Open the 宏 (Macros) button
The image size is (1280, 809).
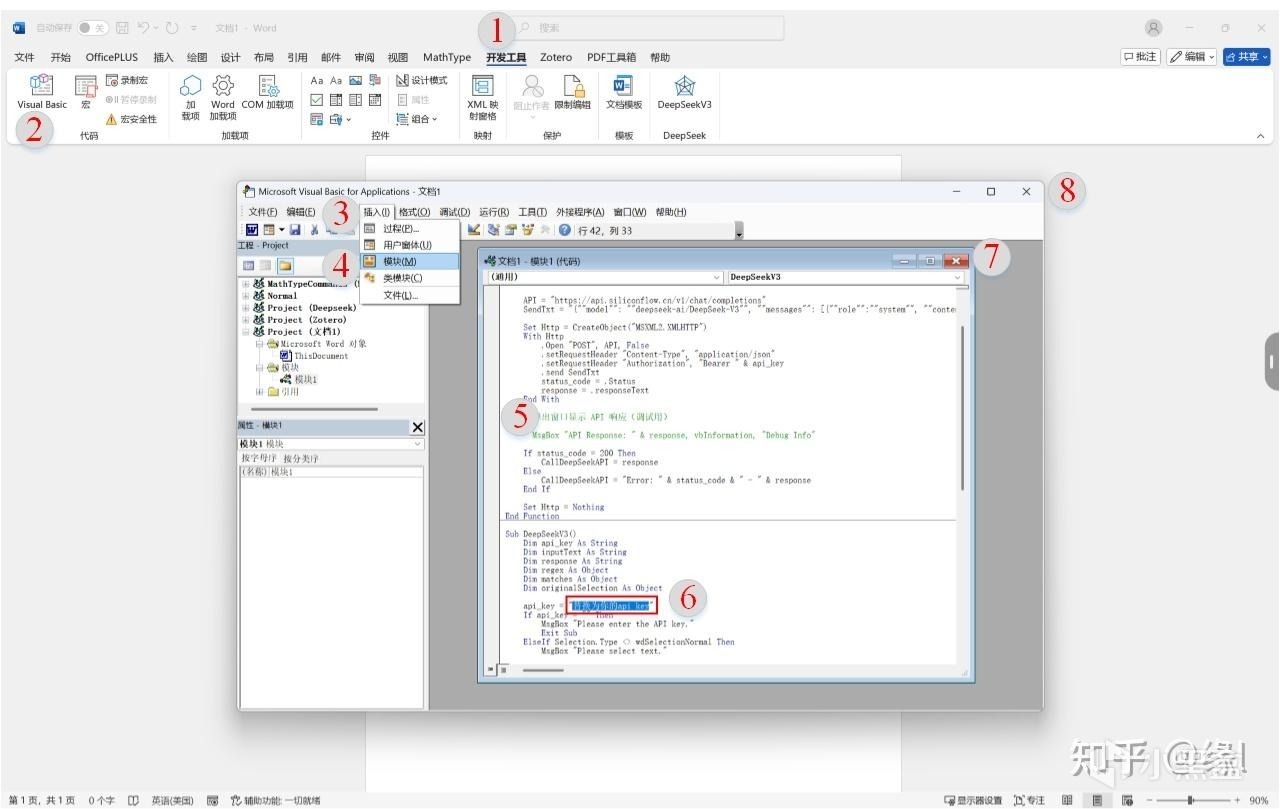click(86, 91)
